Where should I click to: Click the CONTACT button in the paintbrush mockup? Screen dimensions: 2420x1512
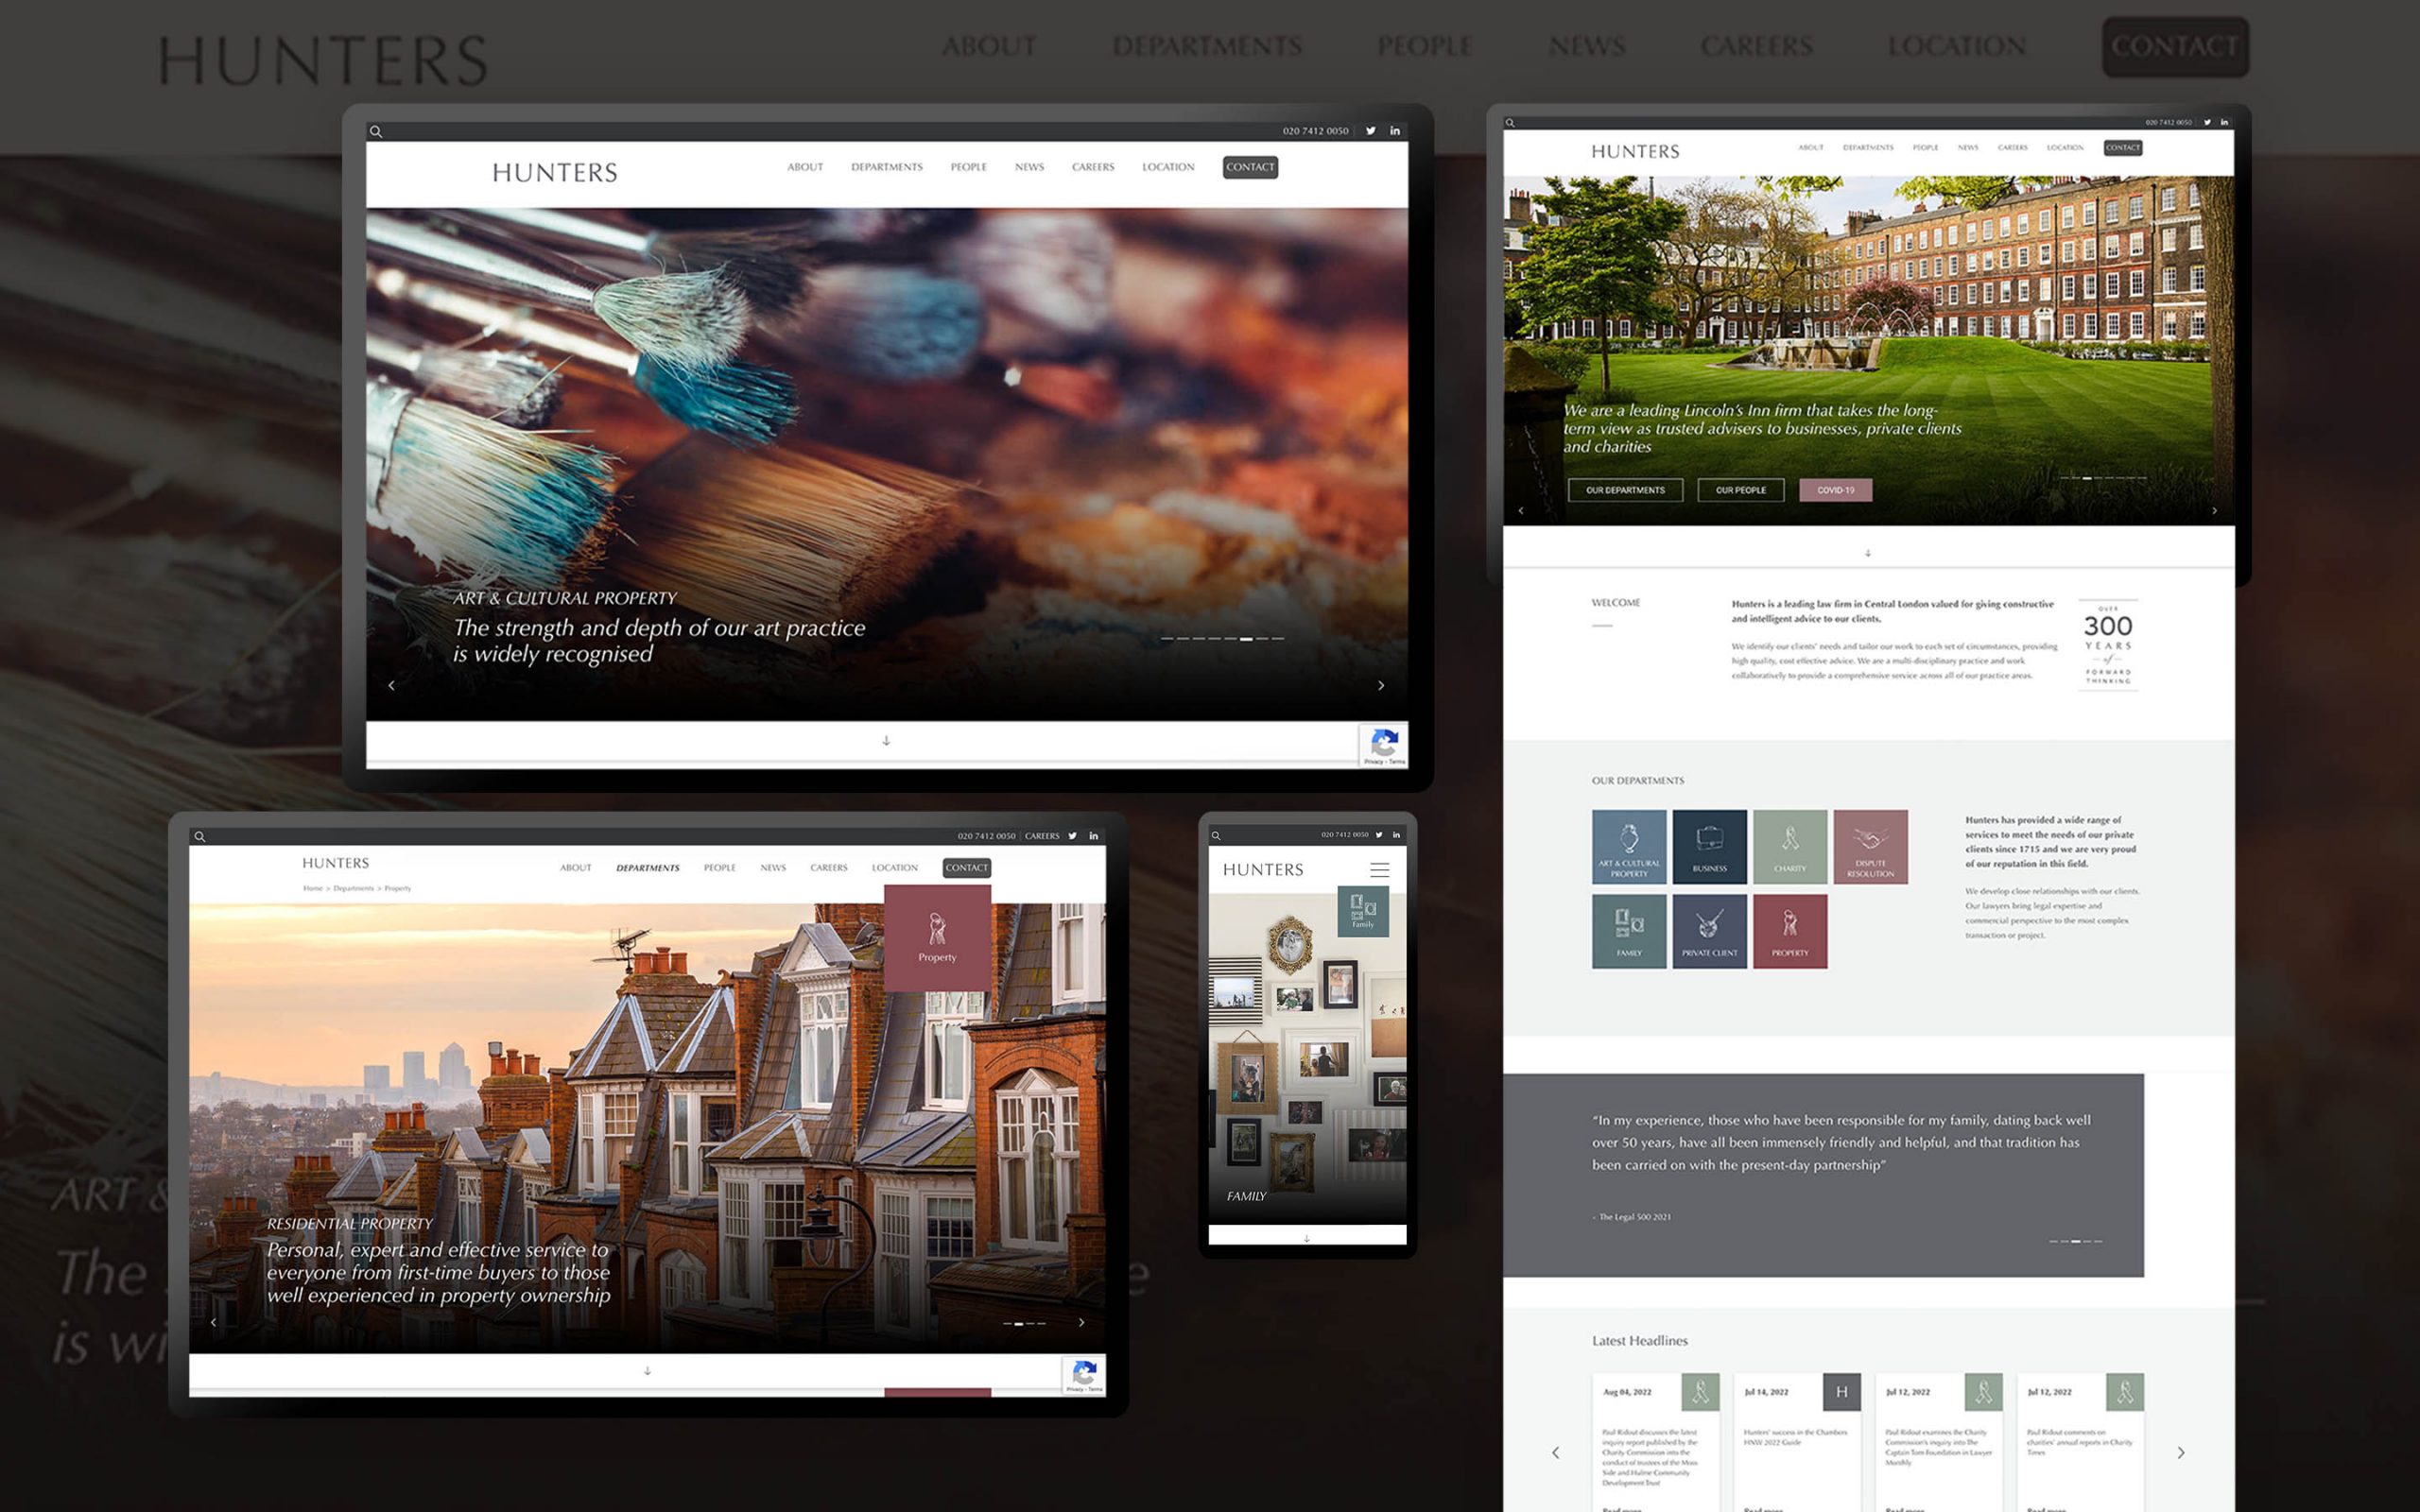[x=1249, y=167]
